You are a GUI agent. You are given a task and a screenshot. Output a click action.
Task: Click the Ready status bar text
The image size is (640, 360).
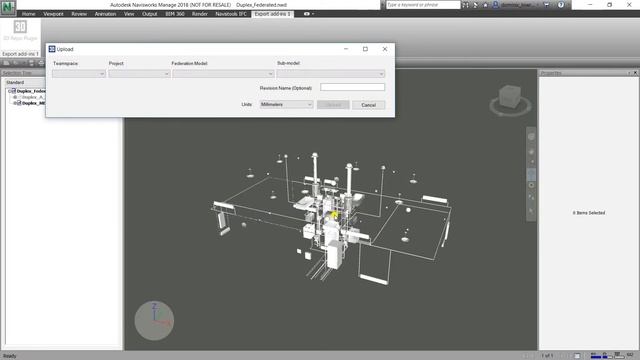tap(10, 356)
